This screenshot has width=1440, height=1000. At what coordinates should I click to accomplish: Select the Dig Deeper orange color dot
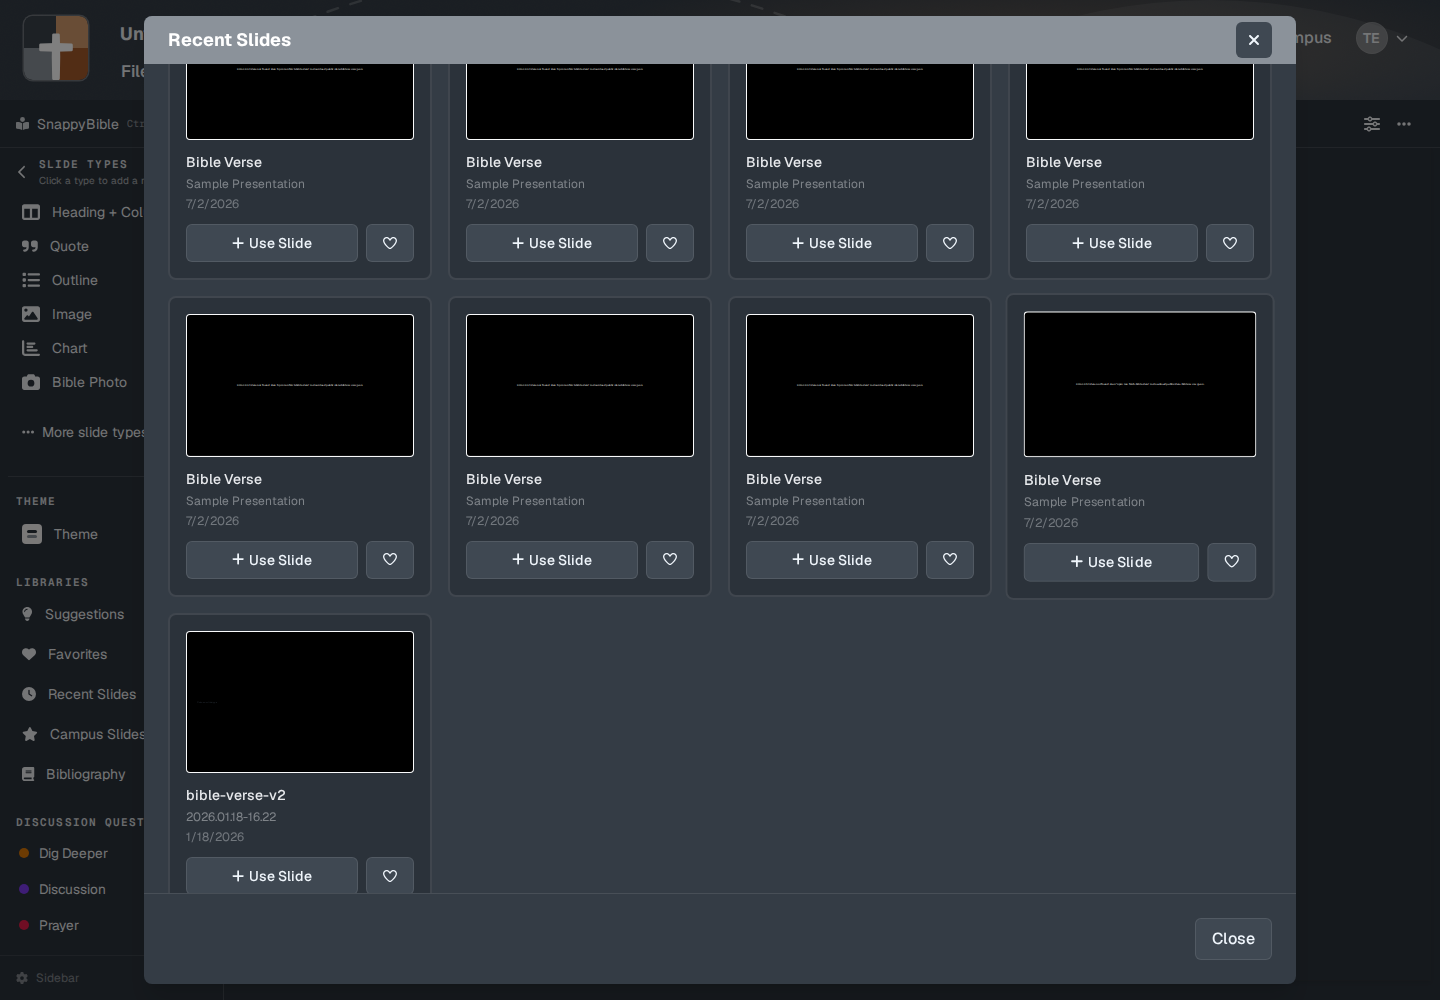tap(24, 853)
